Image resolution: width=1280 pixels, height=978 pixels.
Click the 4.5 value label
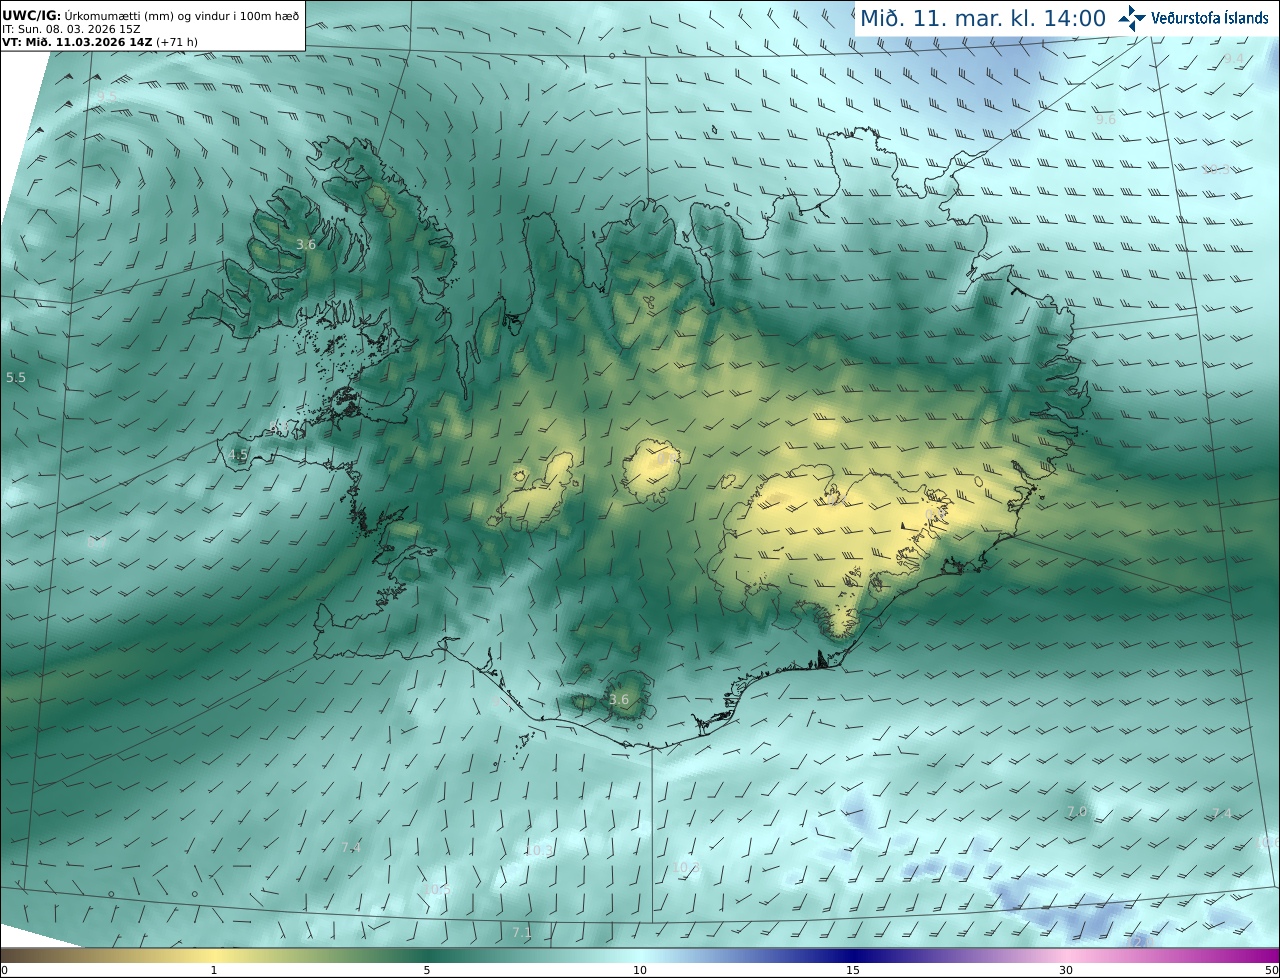pyautogui.click(x=238, y=454)
